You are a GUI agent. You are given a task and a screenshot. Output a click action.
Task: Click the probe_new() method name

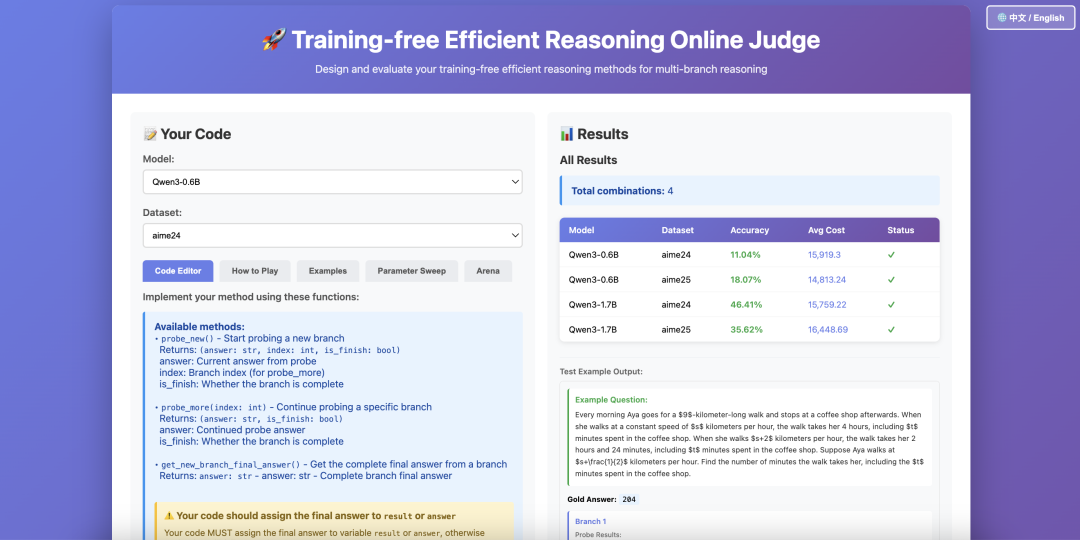[x=187, y=339]
